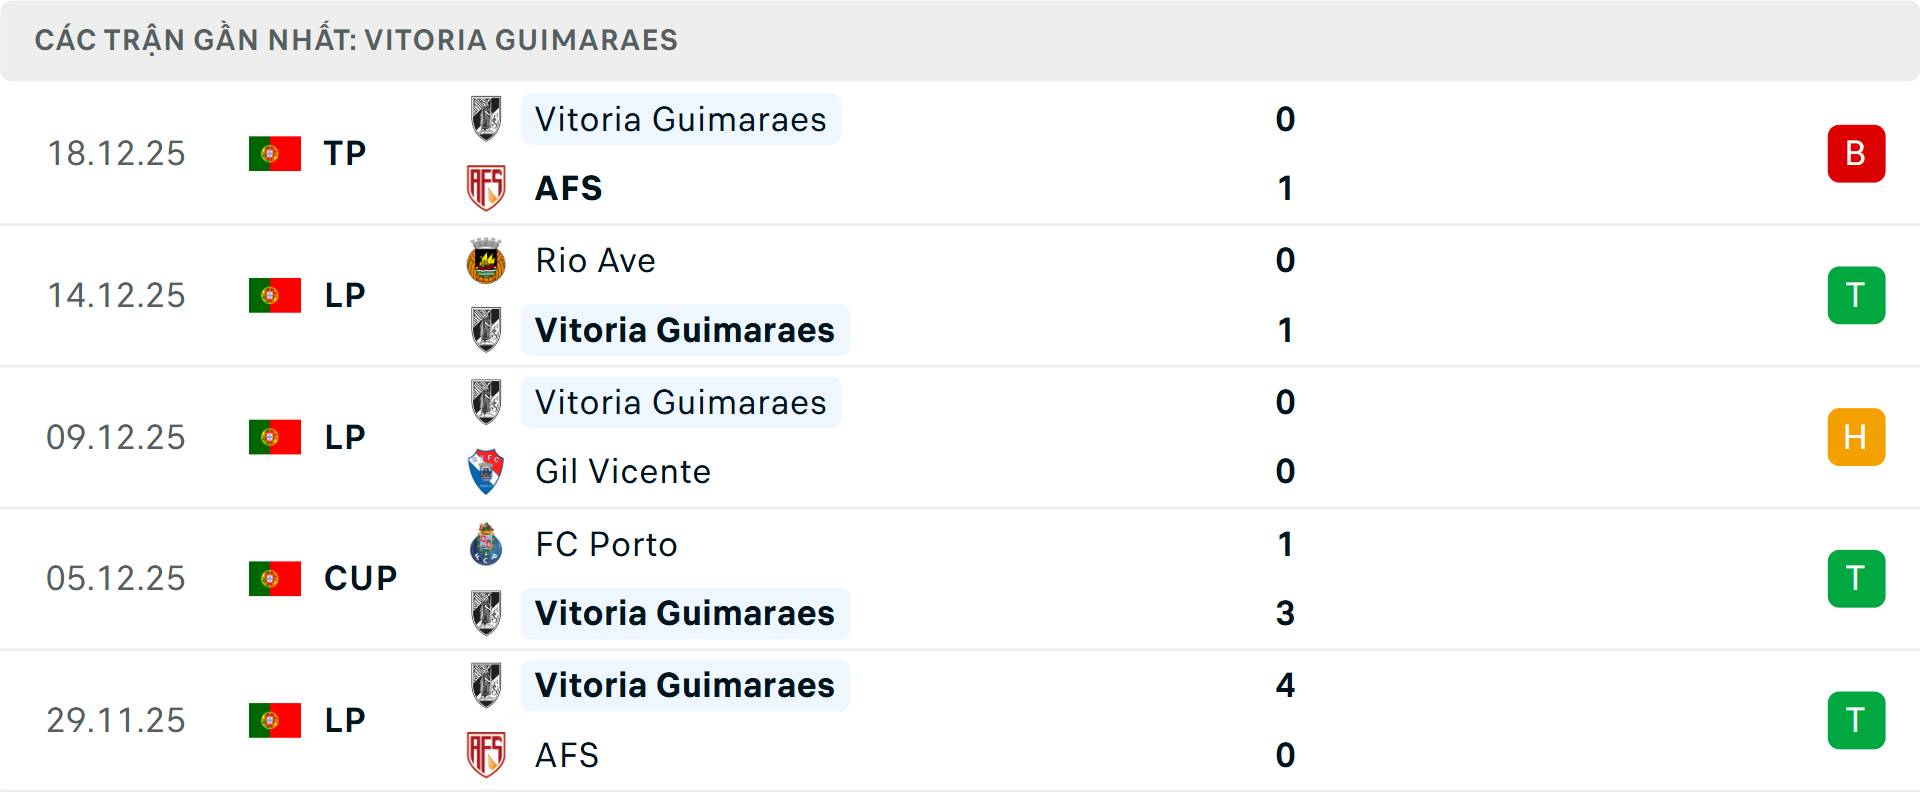Screen dimensions: 1920x792
Task: Click the red B result badge
Action: click(x=1856, y=153)
